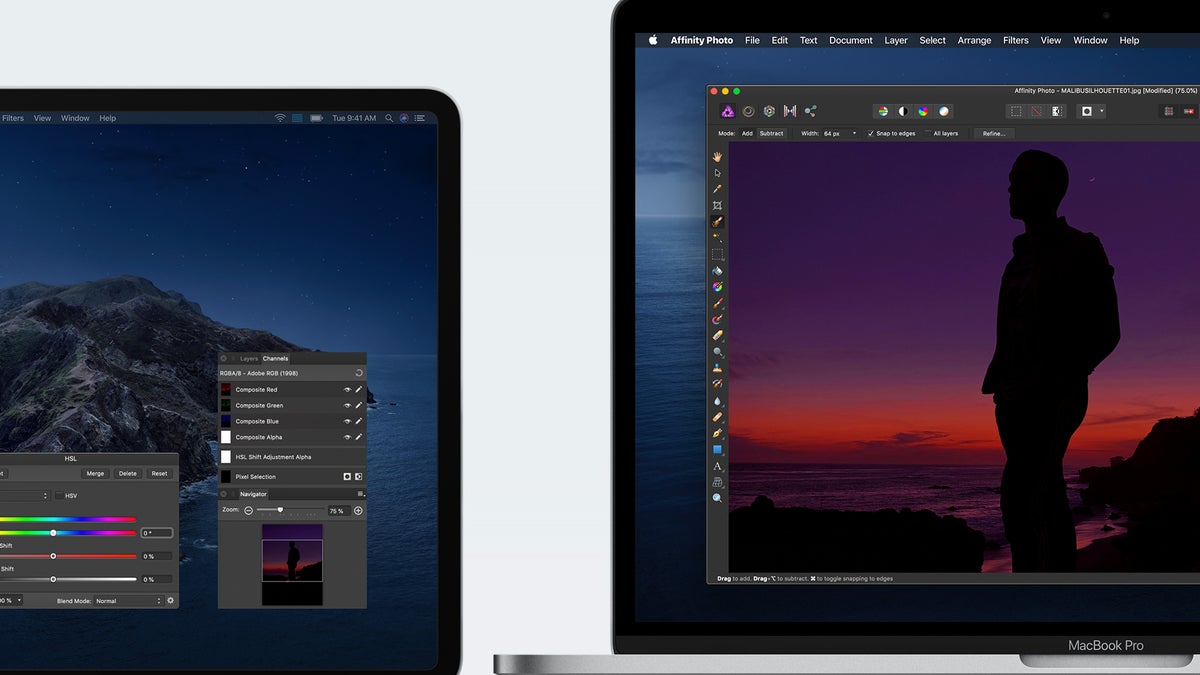Apply Auto White Balance from the toolbar
This screenshot has width=1200, height=675.
[x=944, y=111]
